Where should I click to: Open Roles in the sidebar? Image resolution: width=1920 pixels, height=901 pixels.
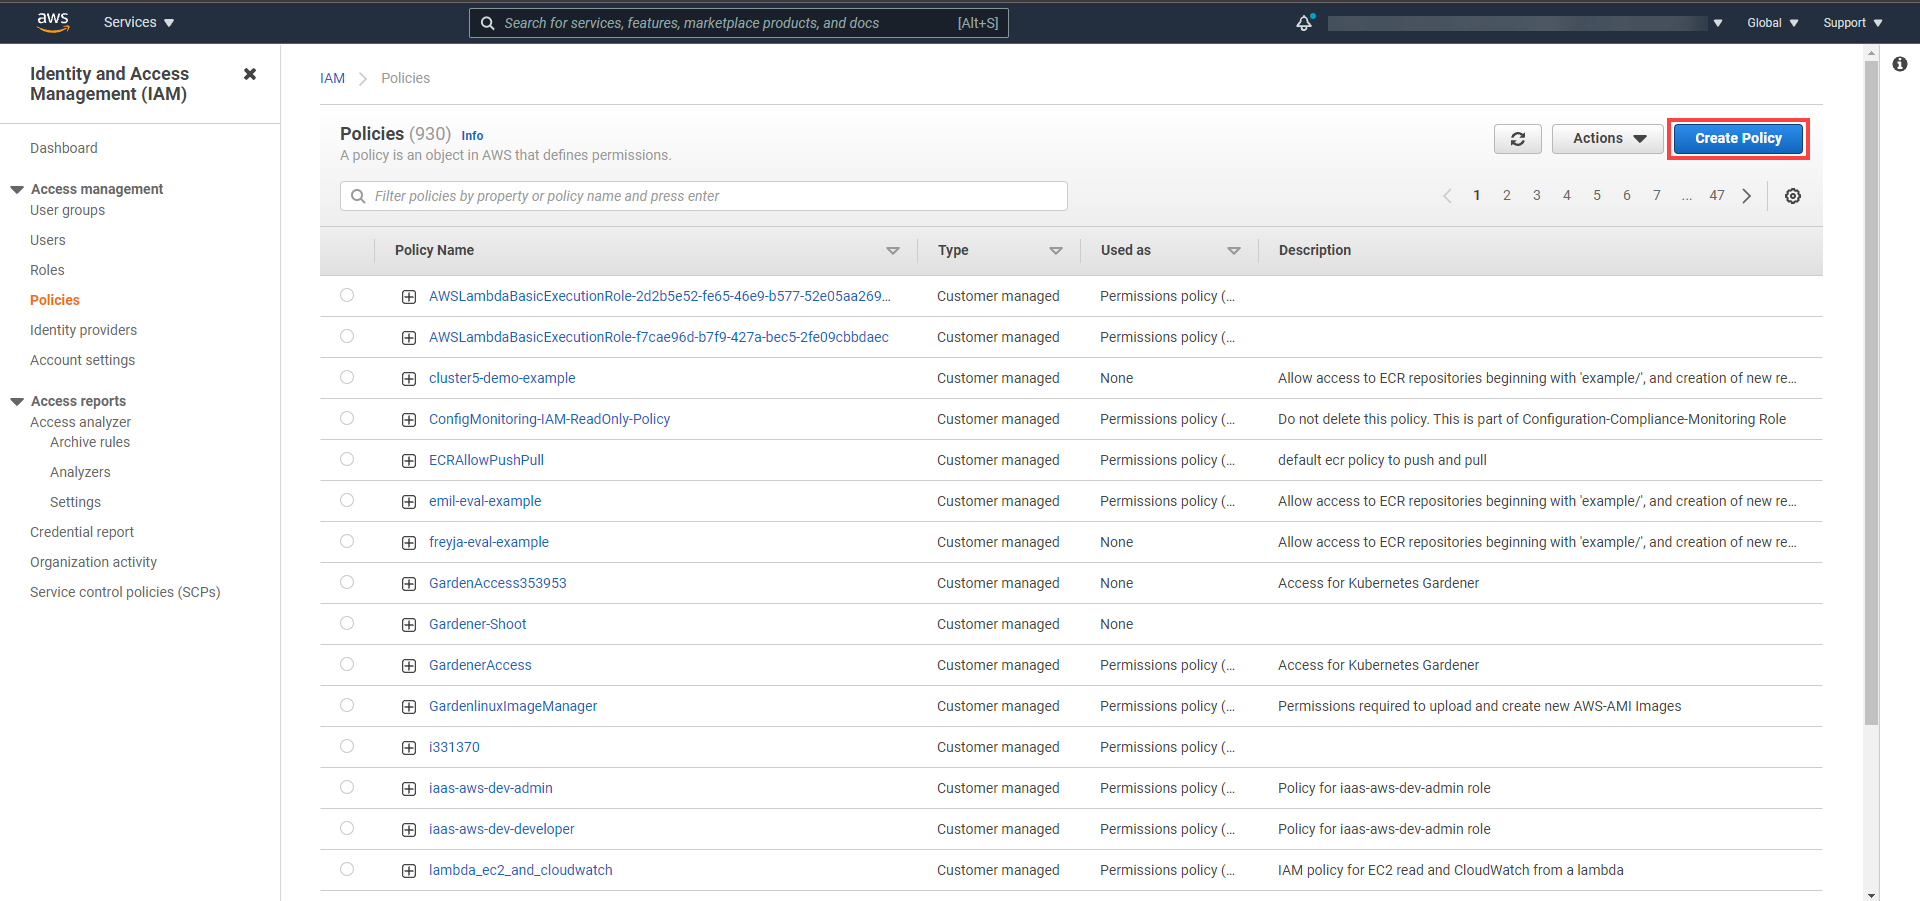pyautogui.click(x=47, y=270)
